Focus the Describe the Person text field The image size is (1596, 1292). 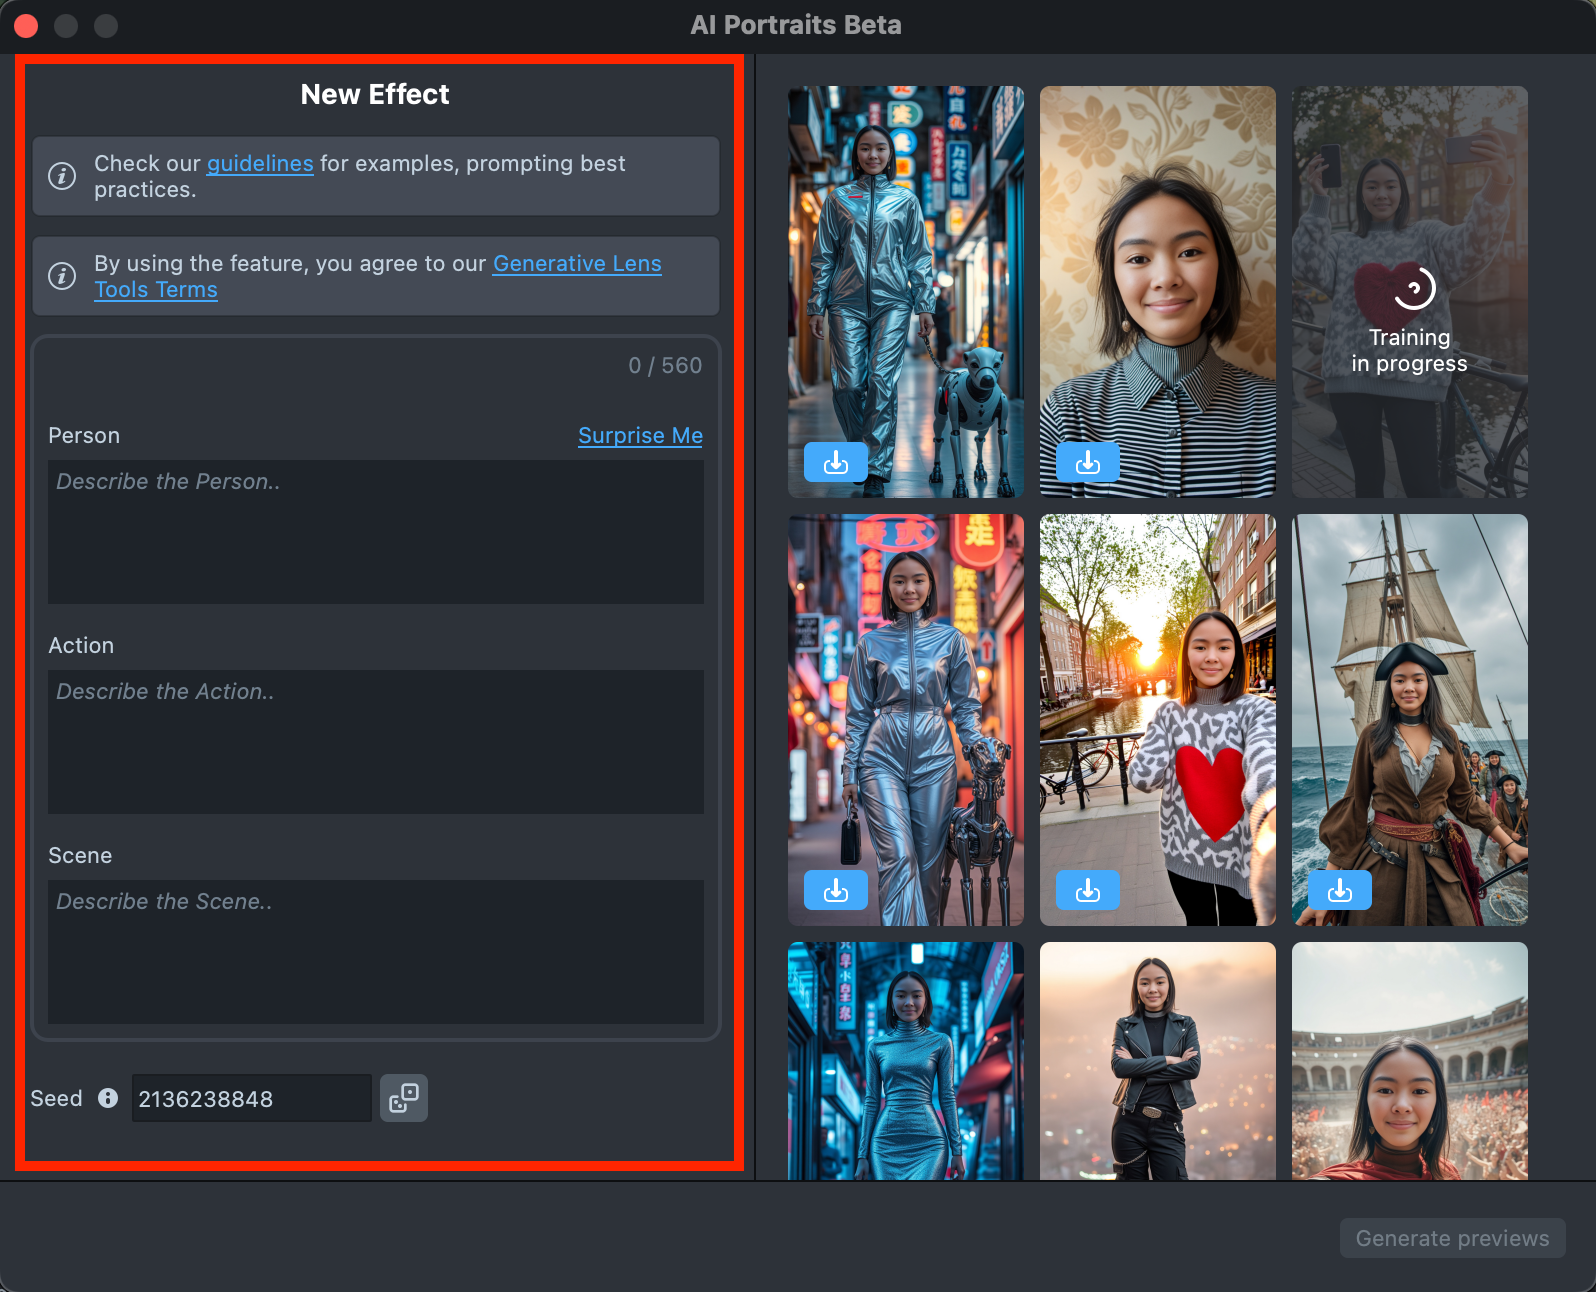[x=375, y=531]
